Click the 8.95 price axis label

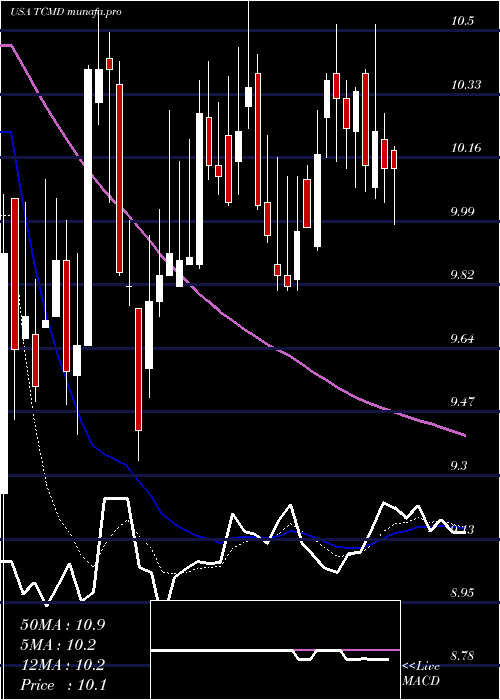462,592
